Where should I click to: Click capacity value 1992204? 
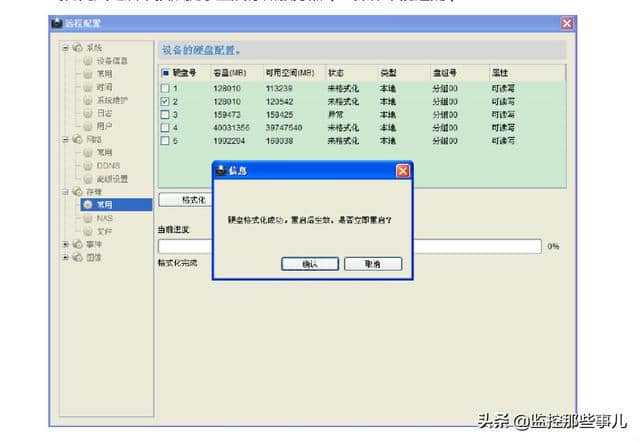point(229,141)
